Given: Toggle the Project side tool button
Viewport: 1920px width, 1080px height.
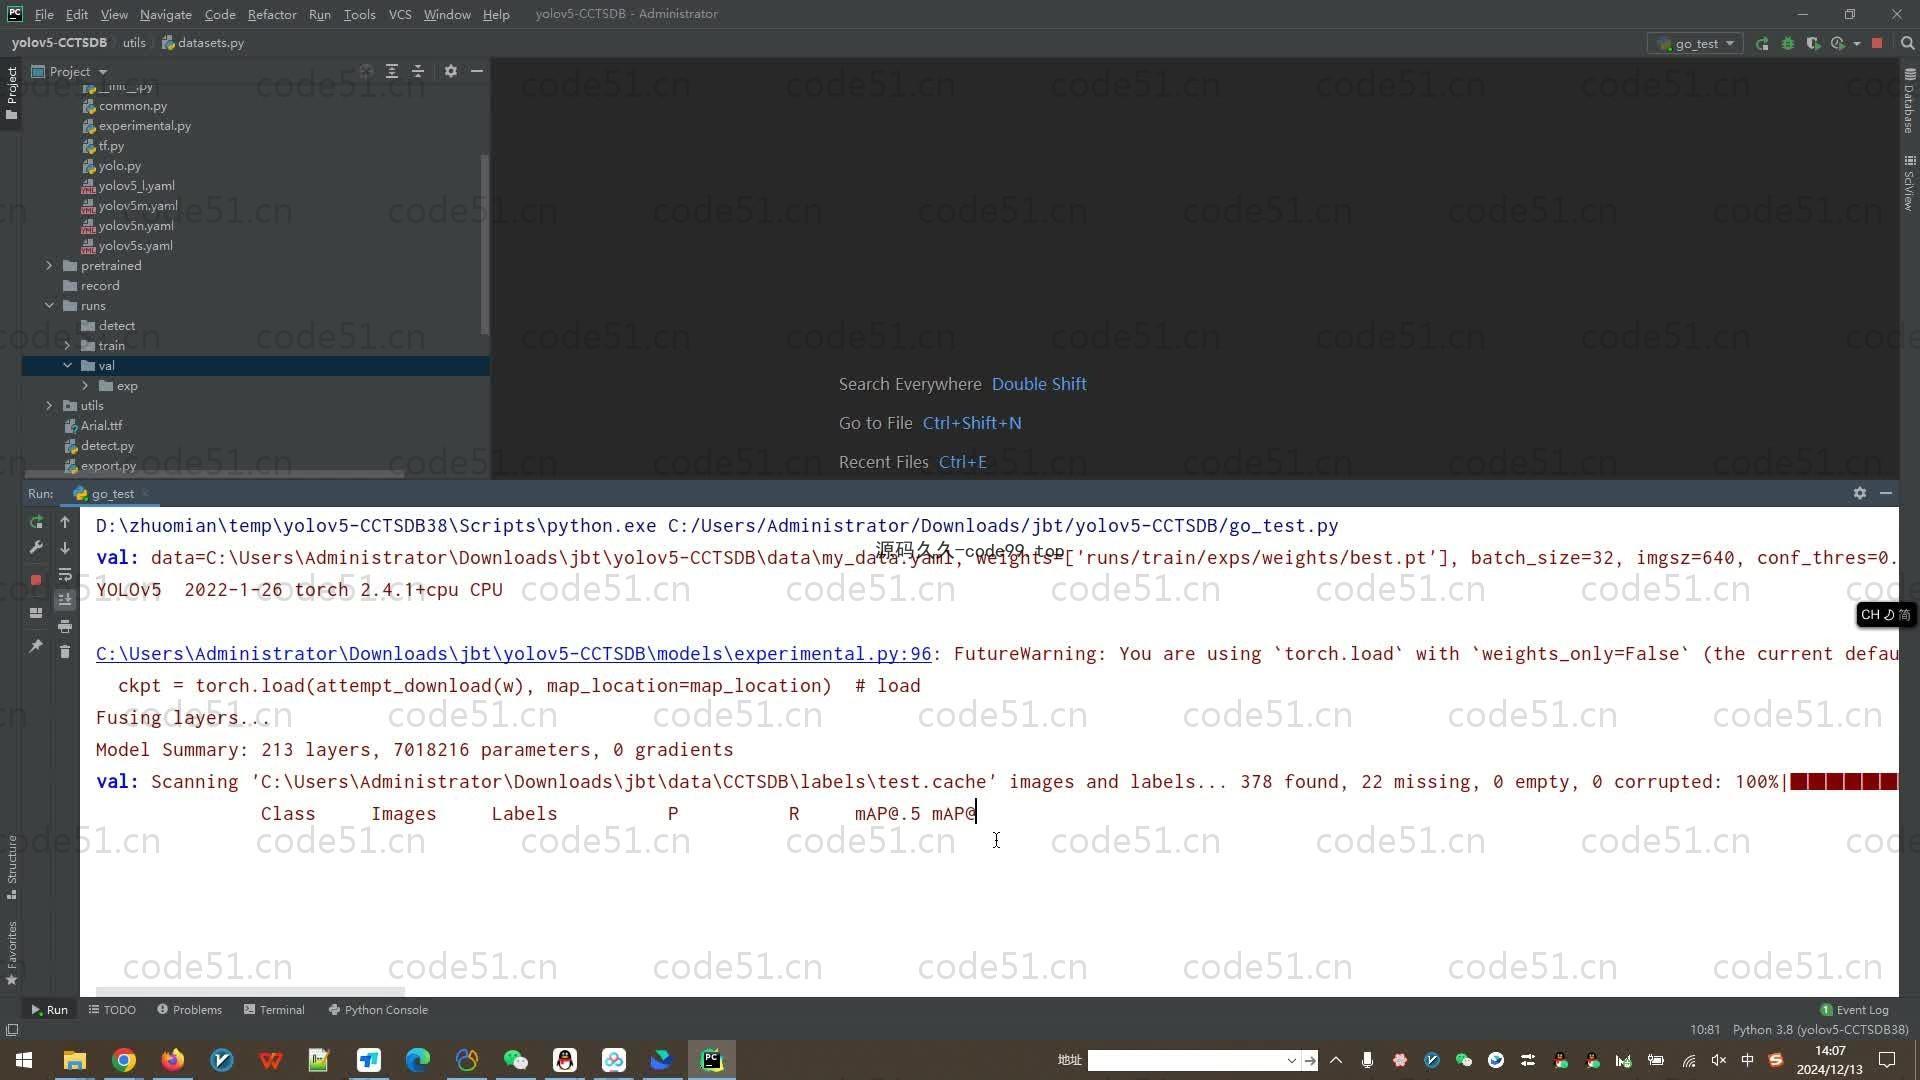Looking at the screenshot, I should 11,93.
